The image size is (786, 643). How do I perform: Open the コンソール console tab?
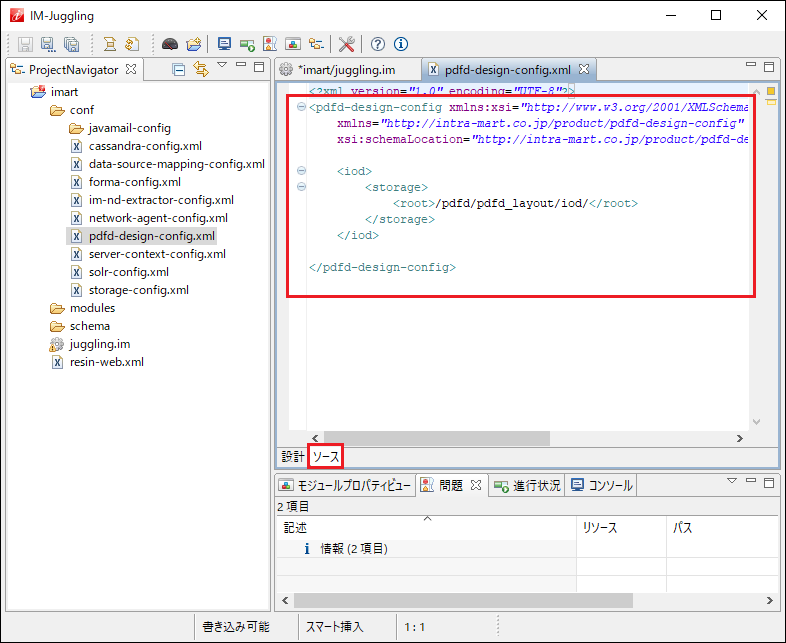click(609, 486)
